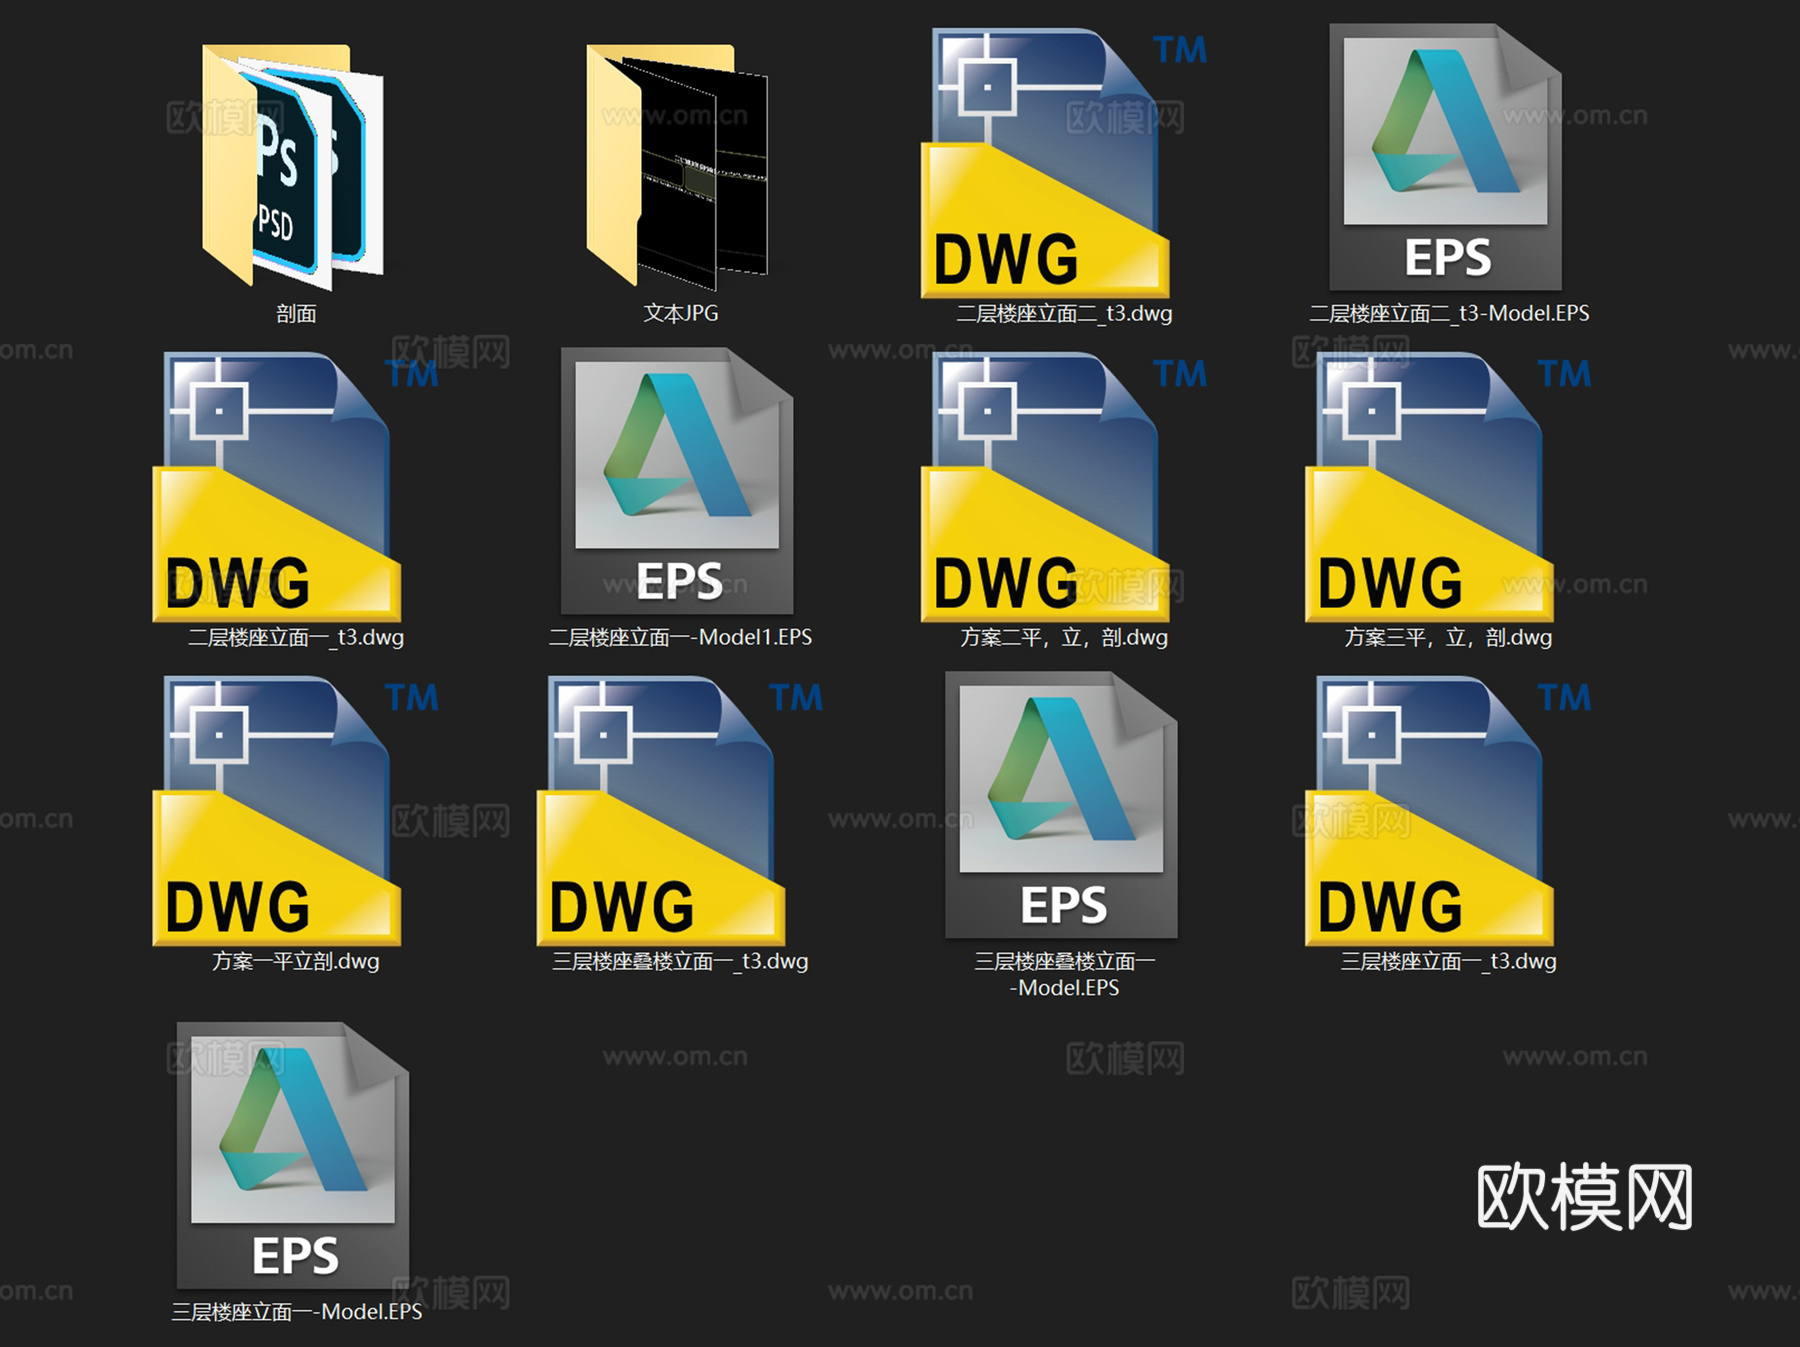Image resolution: width=1800 pixels, height=1347 pixels.
Task: Open the 文本JPG folder icon
Action: pos(677,166)
